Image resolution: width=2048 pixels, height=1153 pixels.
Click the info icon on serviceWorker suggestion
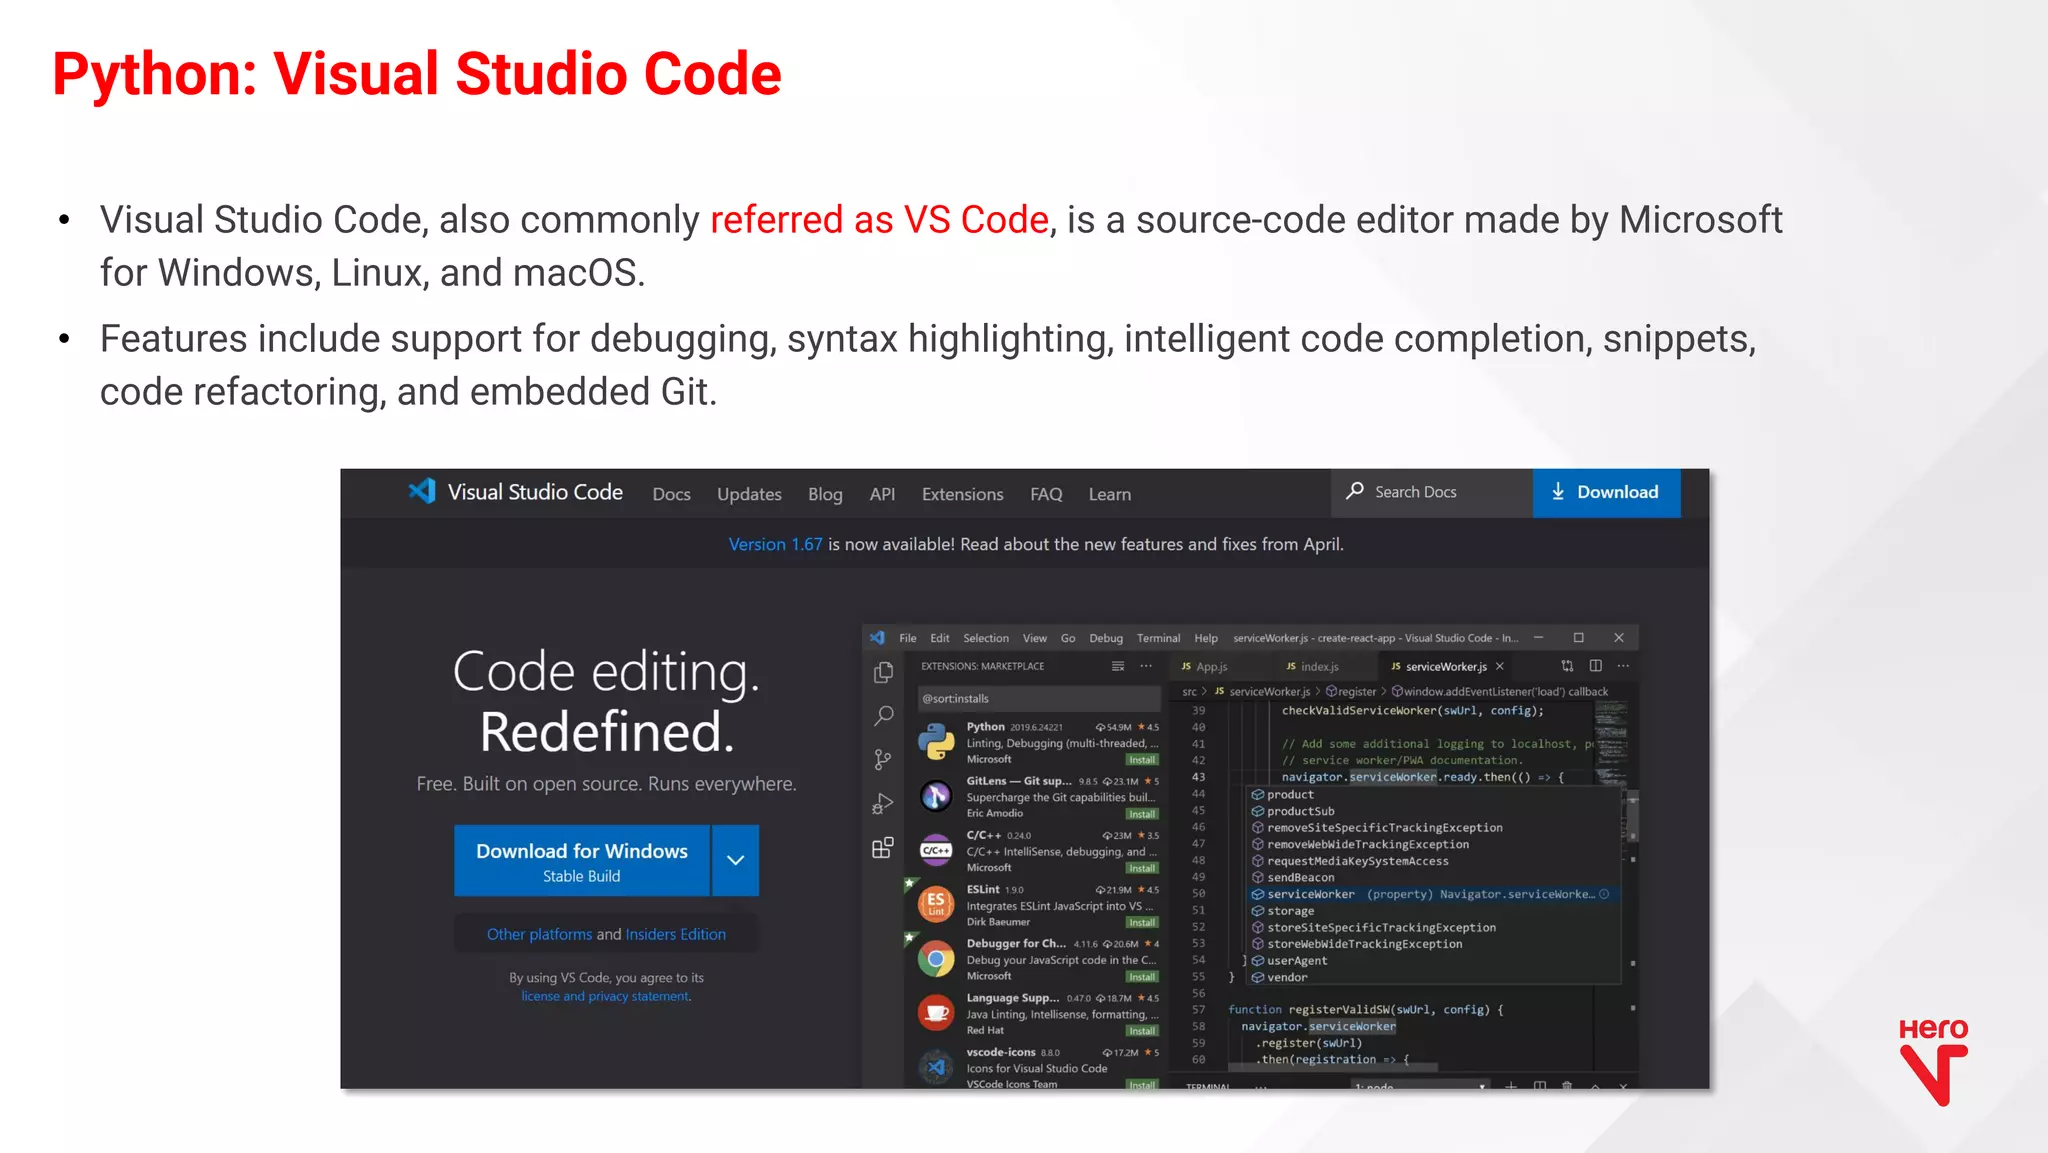point(1604,894)
